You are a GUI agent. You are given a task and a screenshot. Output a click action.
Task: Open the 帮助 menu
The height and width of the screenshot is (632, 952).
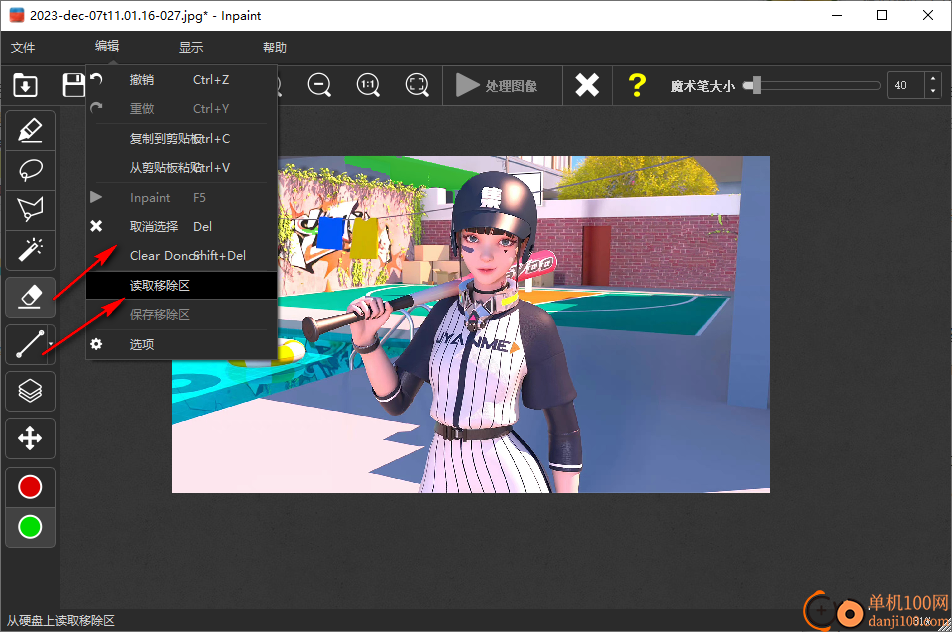point(274,47)
